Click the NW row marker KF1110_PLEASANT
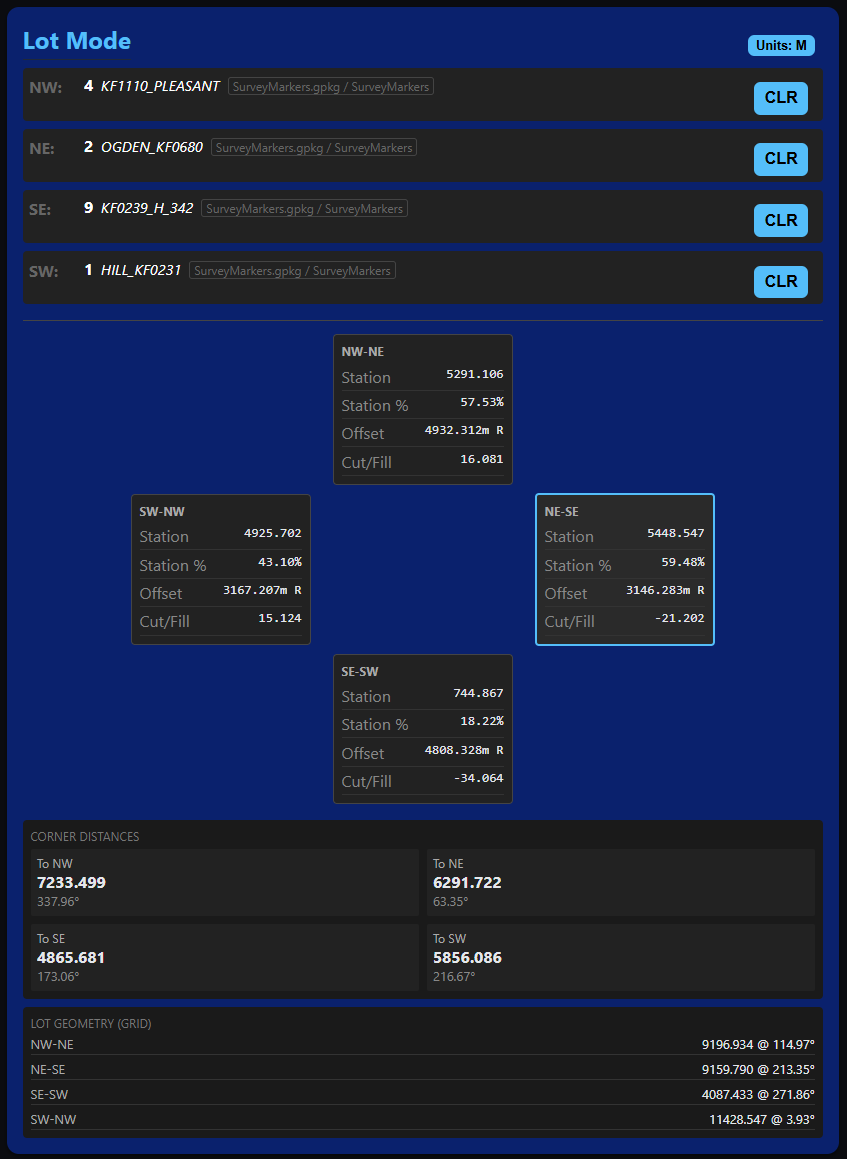Viewport: 847px width, 1159px height. click(160, 87)
